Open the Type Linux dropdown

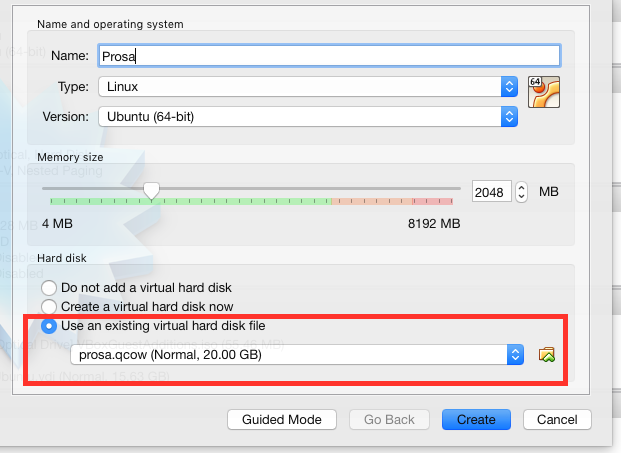click(308, 86)
